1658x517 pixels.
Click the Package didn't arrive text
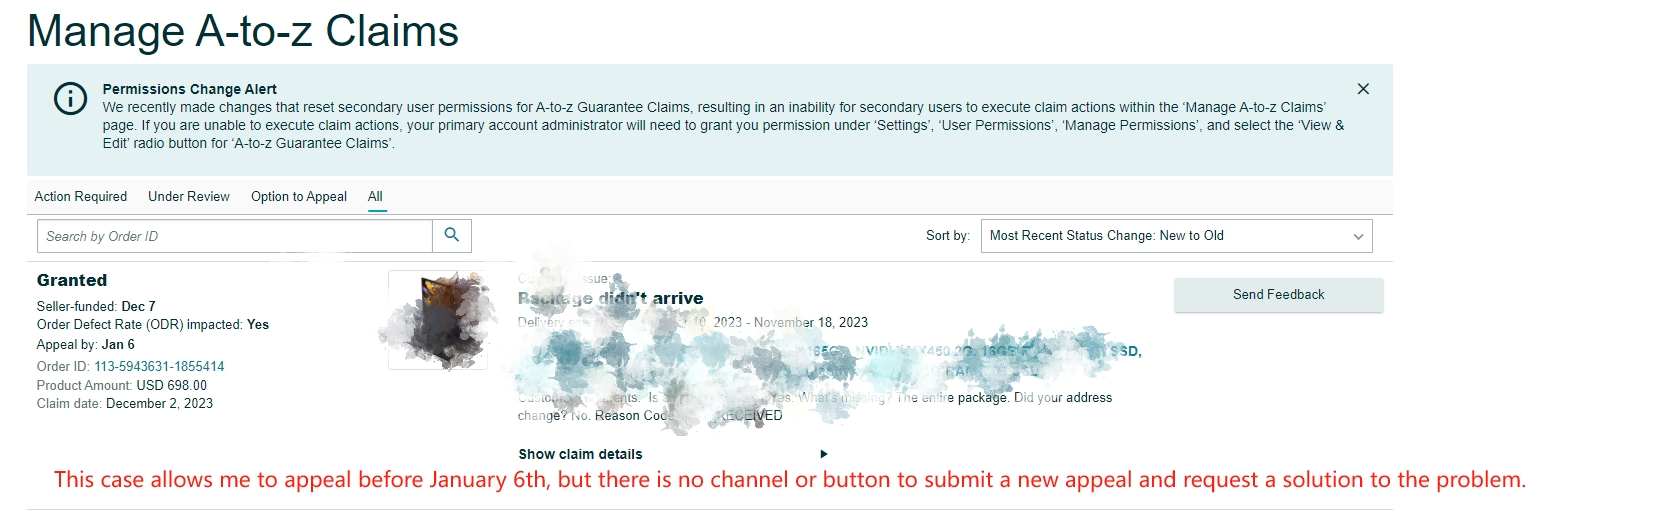[611, 298]
